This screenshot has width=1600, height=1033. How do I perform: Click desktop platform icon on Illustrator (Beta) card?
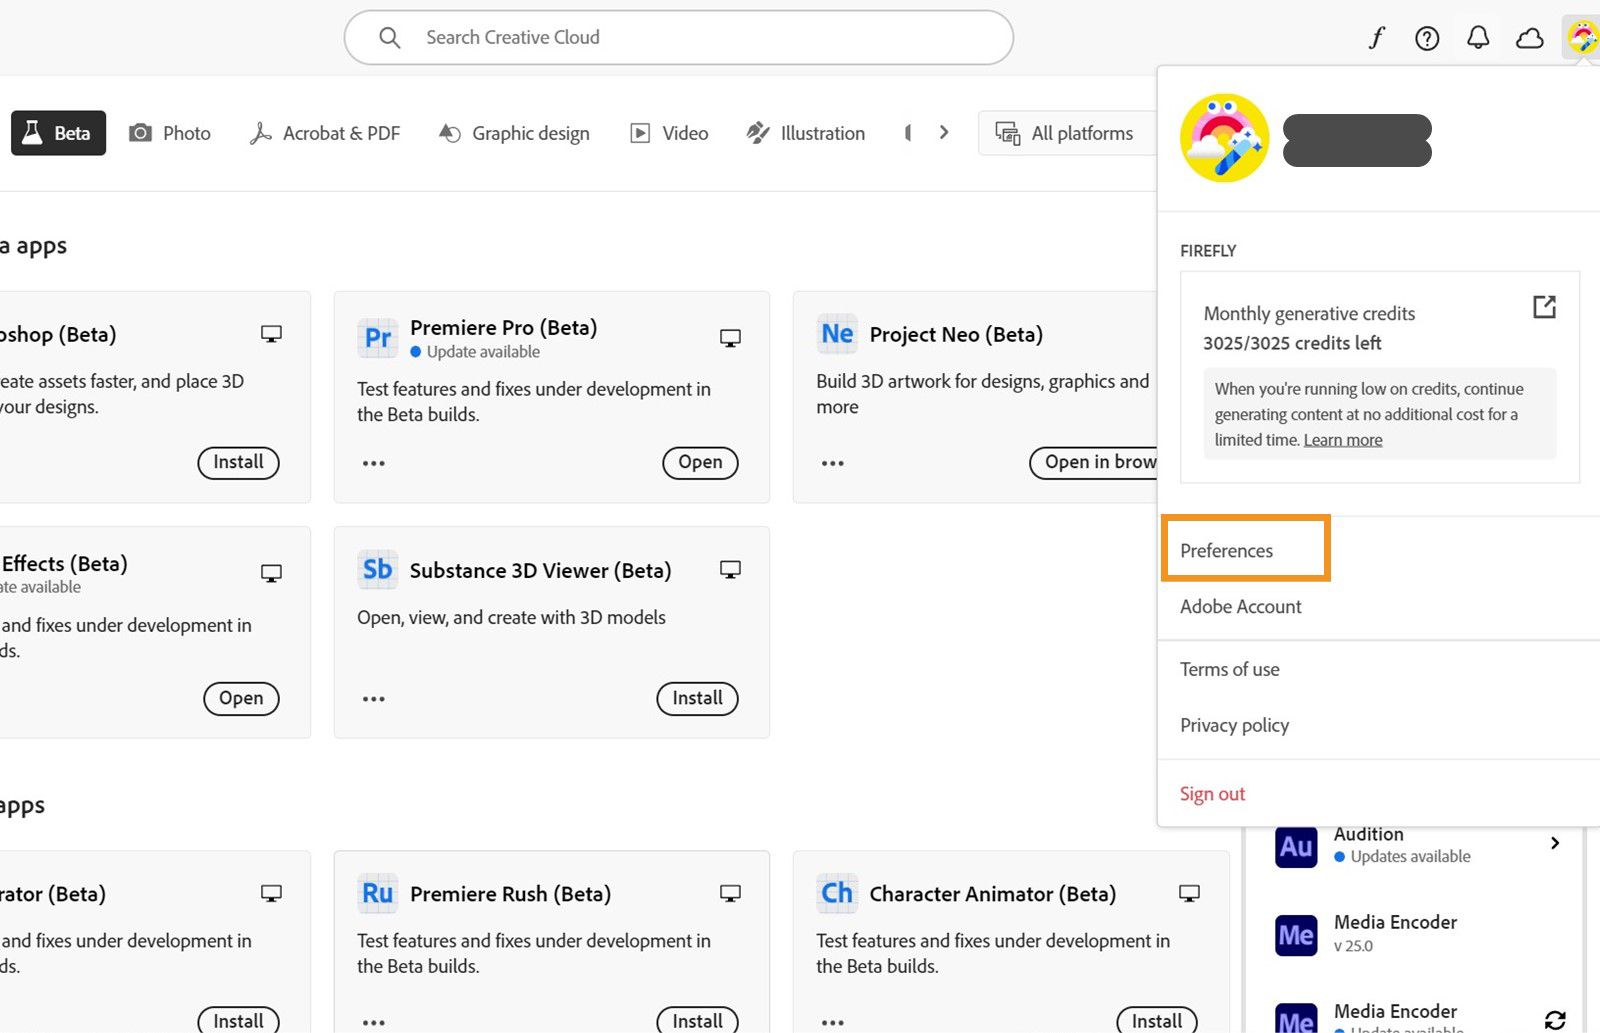pos(271,893)
